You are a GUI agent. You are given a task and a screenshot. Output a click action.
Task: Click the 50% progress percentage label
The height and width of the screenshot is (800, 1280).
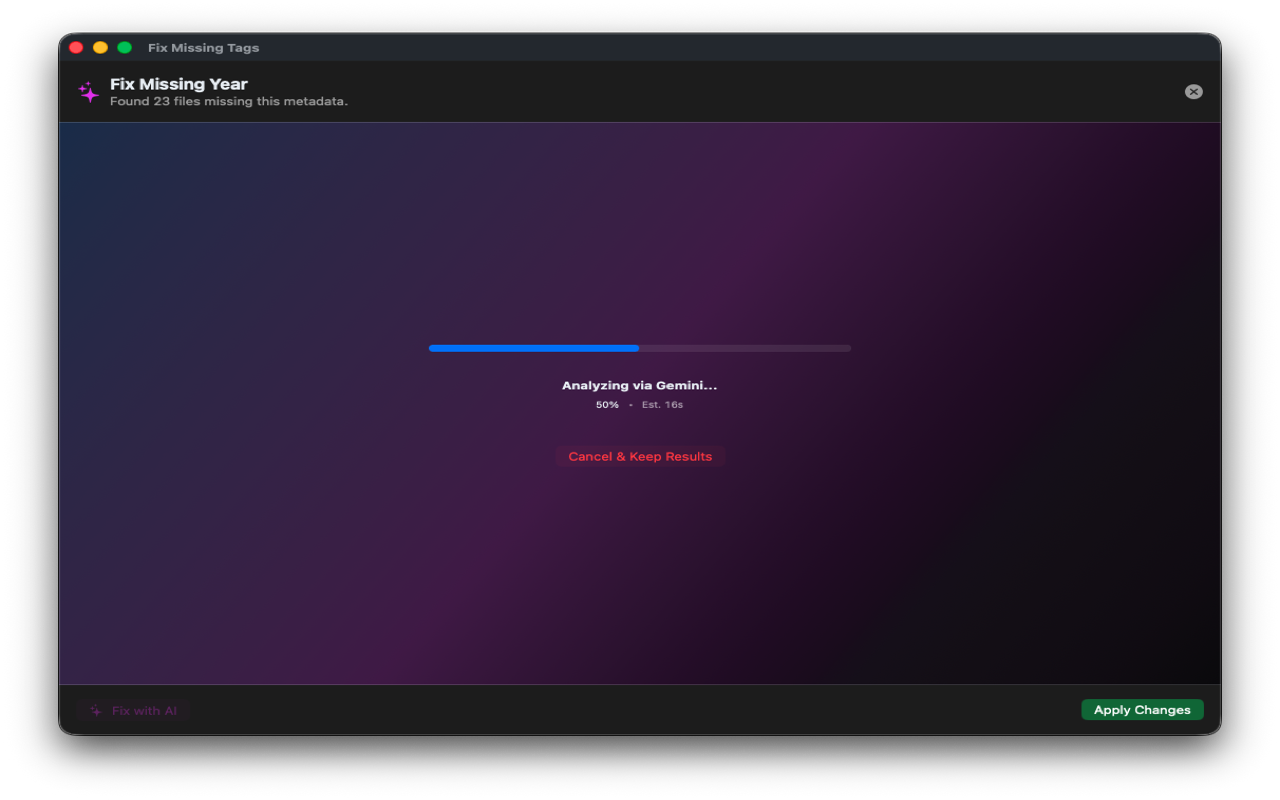607,405
